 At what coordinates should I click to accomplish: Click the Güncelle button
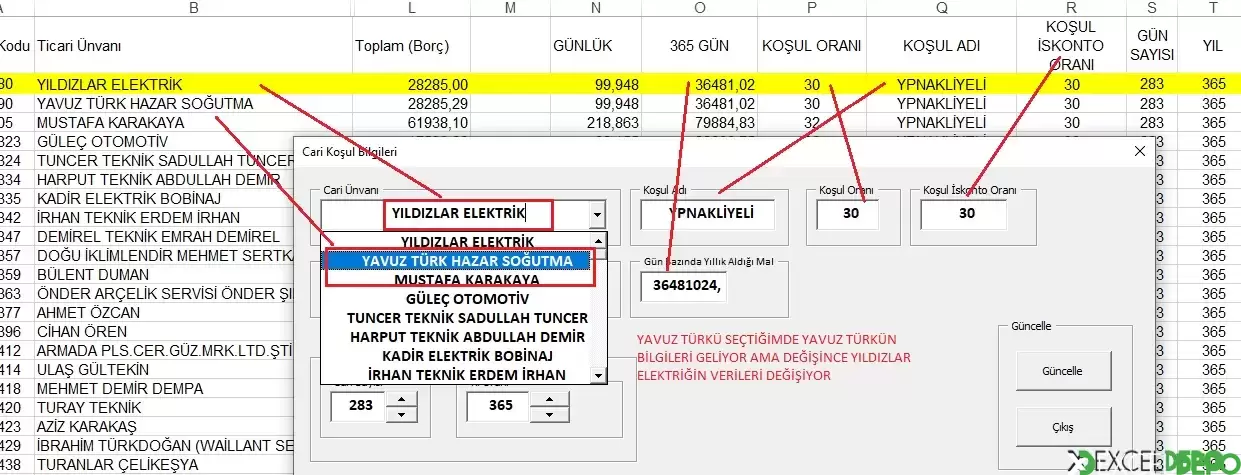1062,370
